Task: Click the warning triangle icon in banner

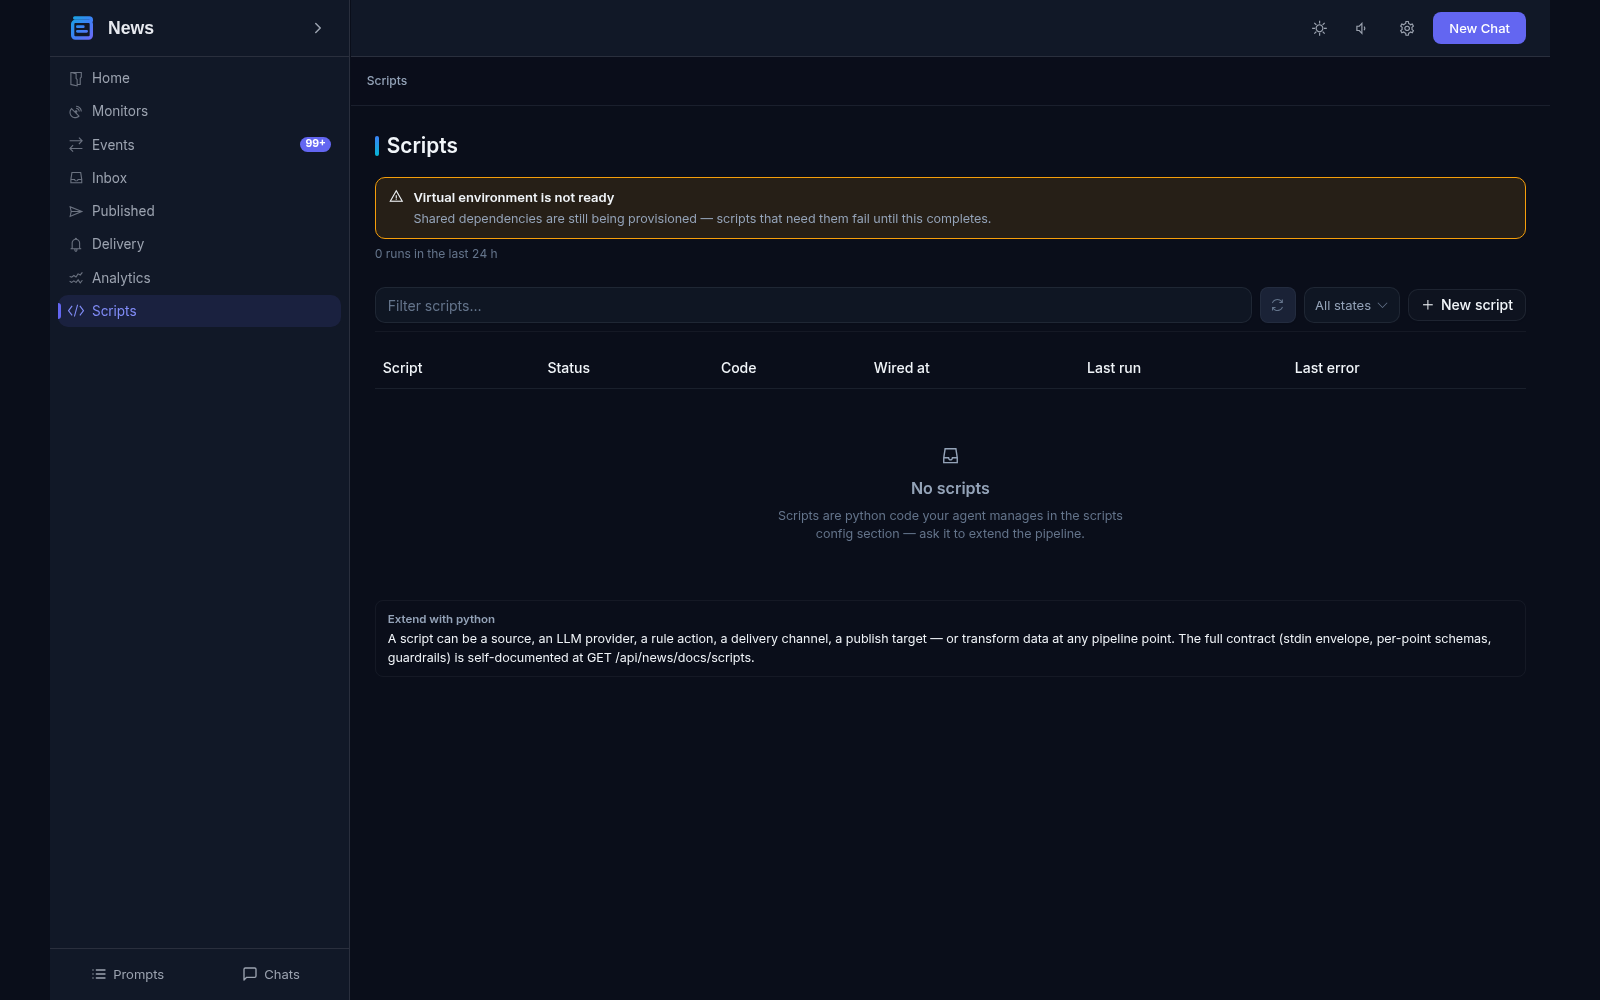Action: (396, 197)
